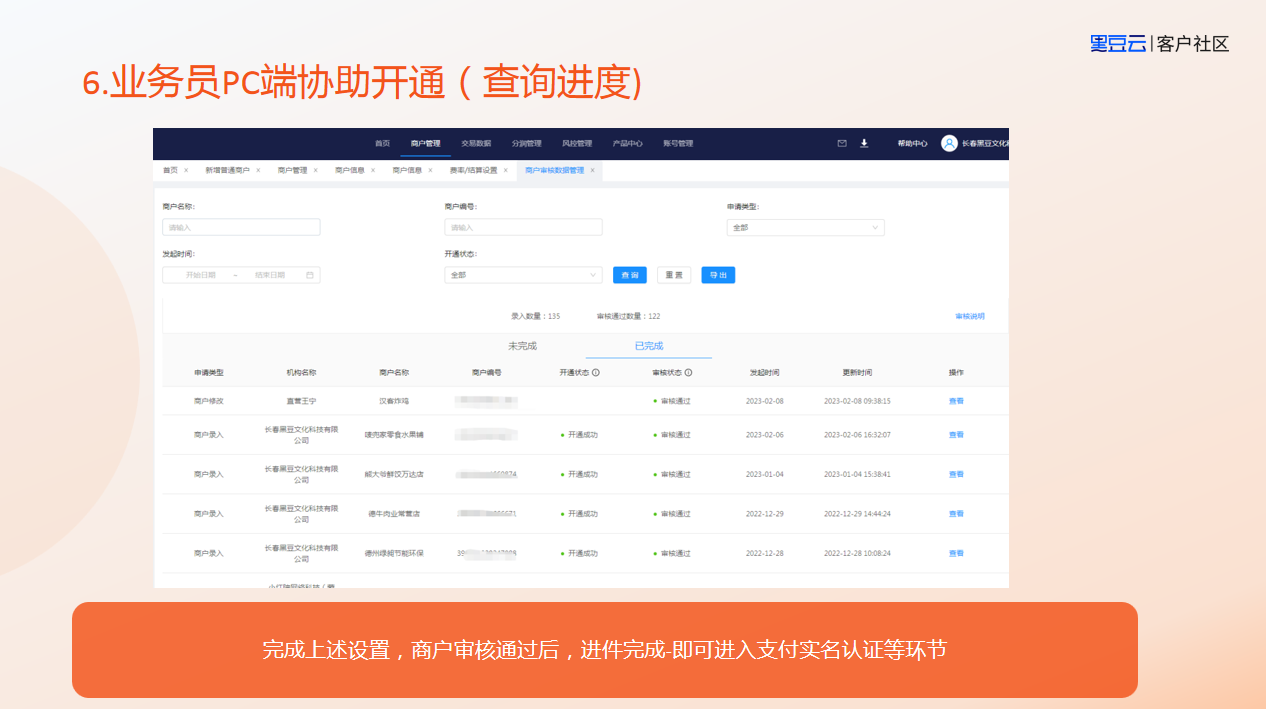Click the 商户编号 input field
1266x709 pixels.
point(523,227)
